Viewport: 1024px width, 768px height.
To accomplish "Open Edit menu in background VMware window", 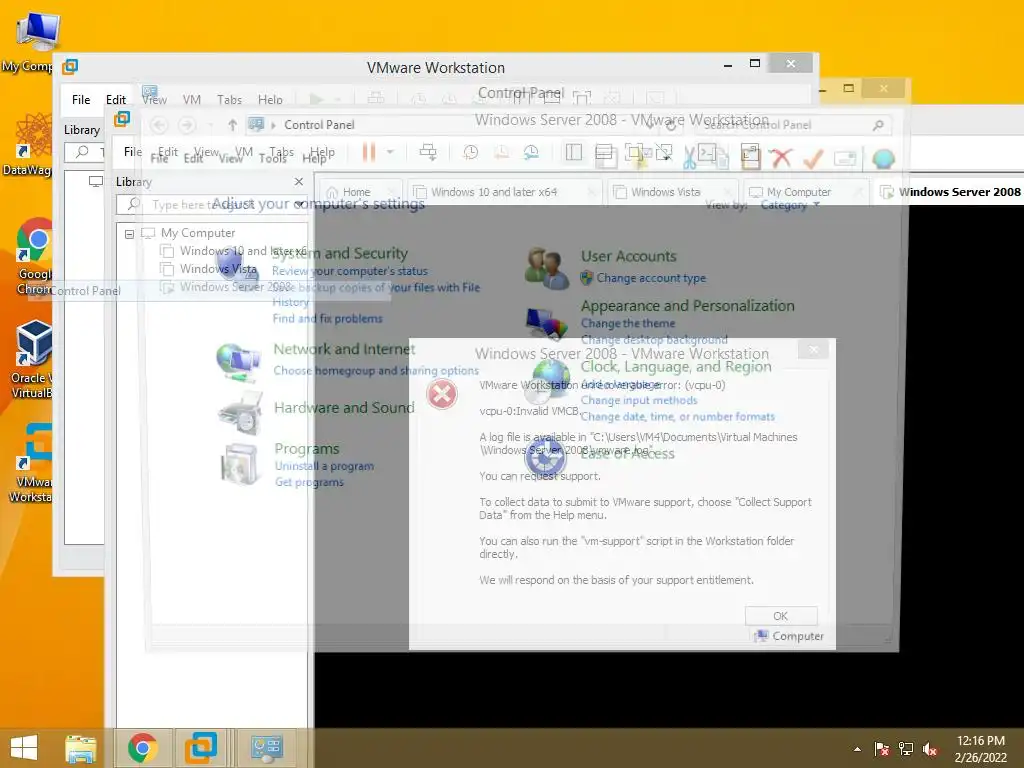I will (x=116, y=100).
